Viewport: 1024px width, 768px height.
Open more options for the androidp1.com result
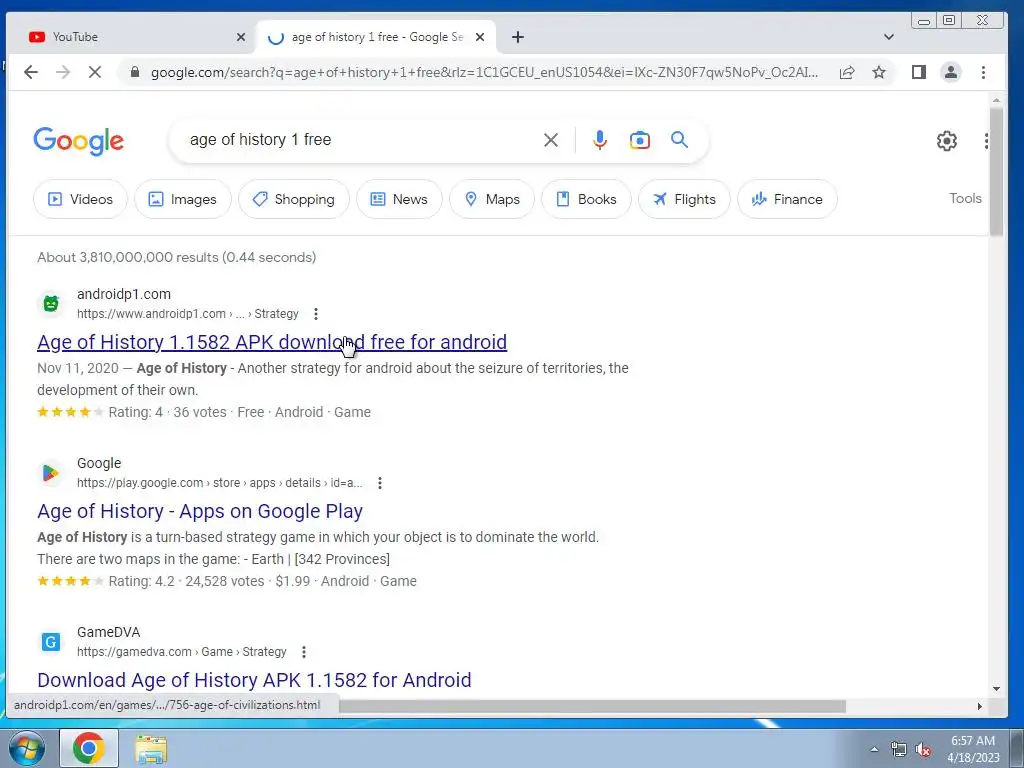[315, 314]
